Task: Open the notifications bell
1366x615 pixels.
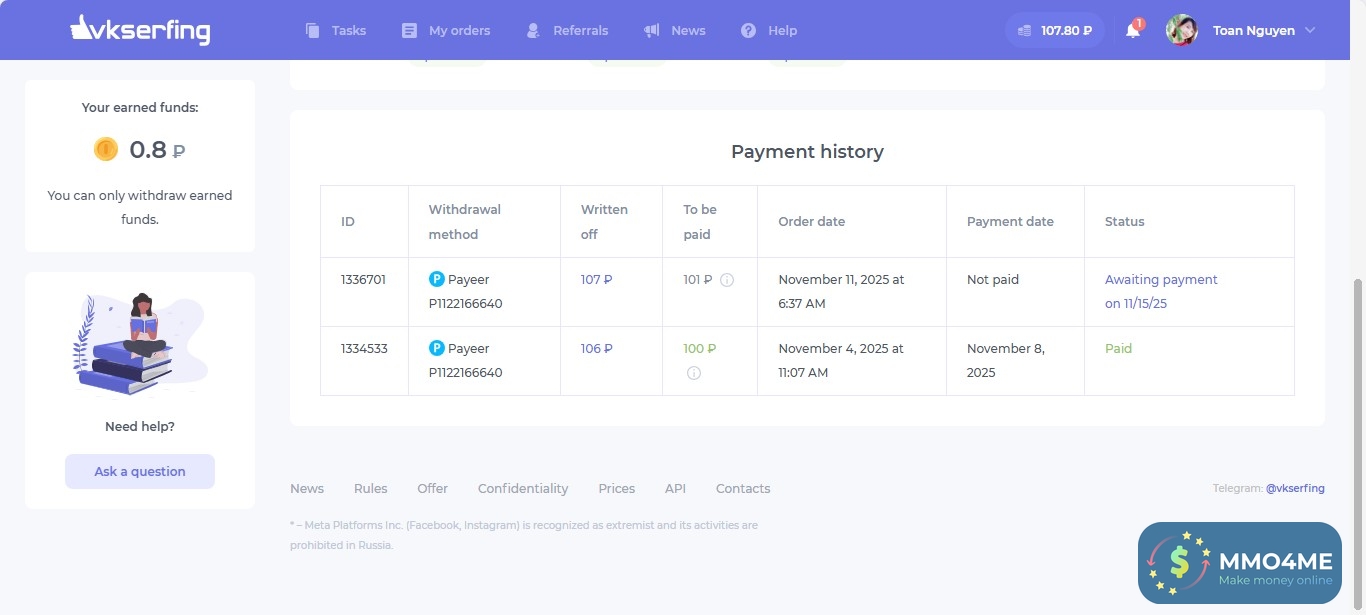Action: coord(1132,30)
